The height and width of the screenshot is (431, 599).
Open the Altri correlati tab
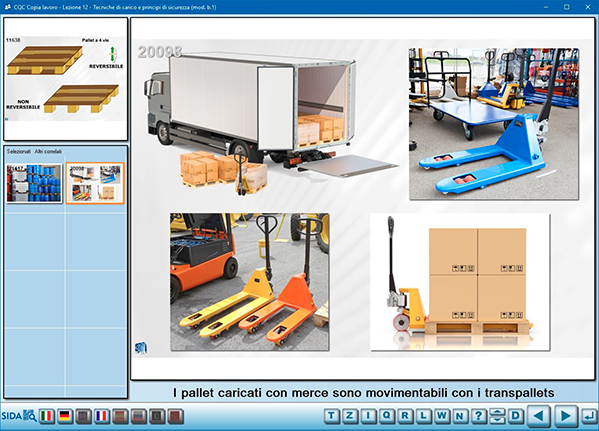pyautogui.click(x=48, y=152)
